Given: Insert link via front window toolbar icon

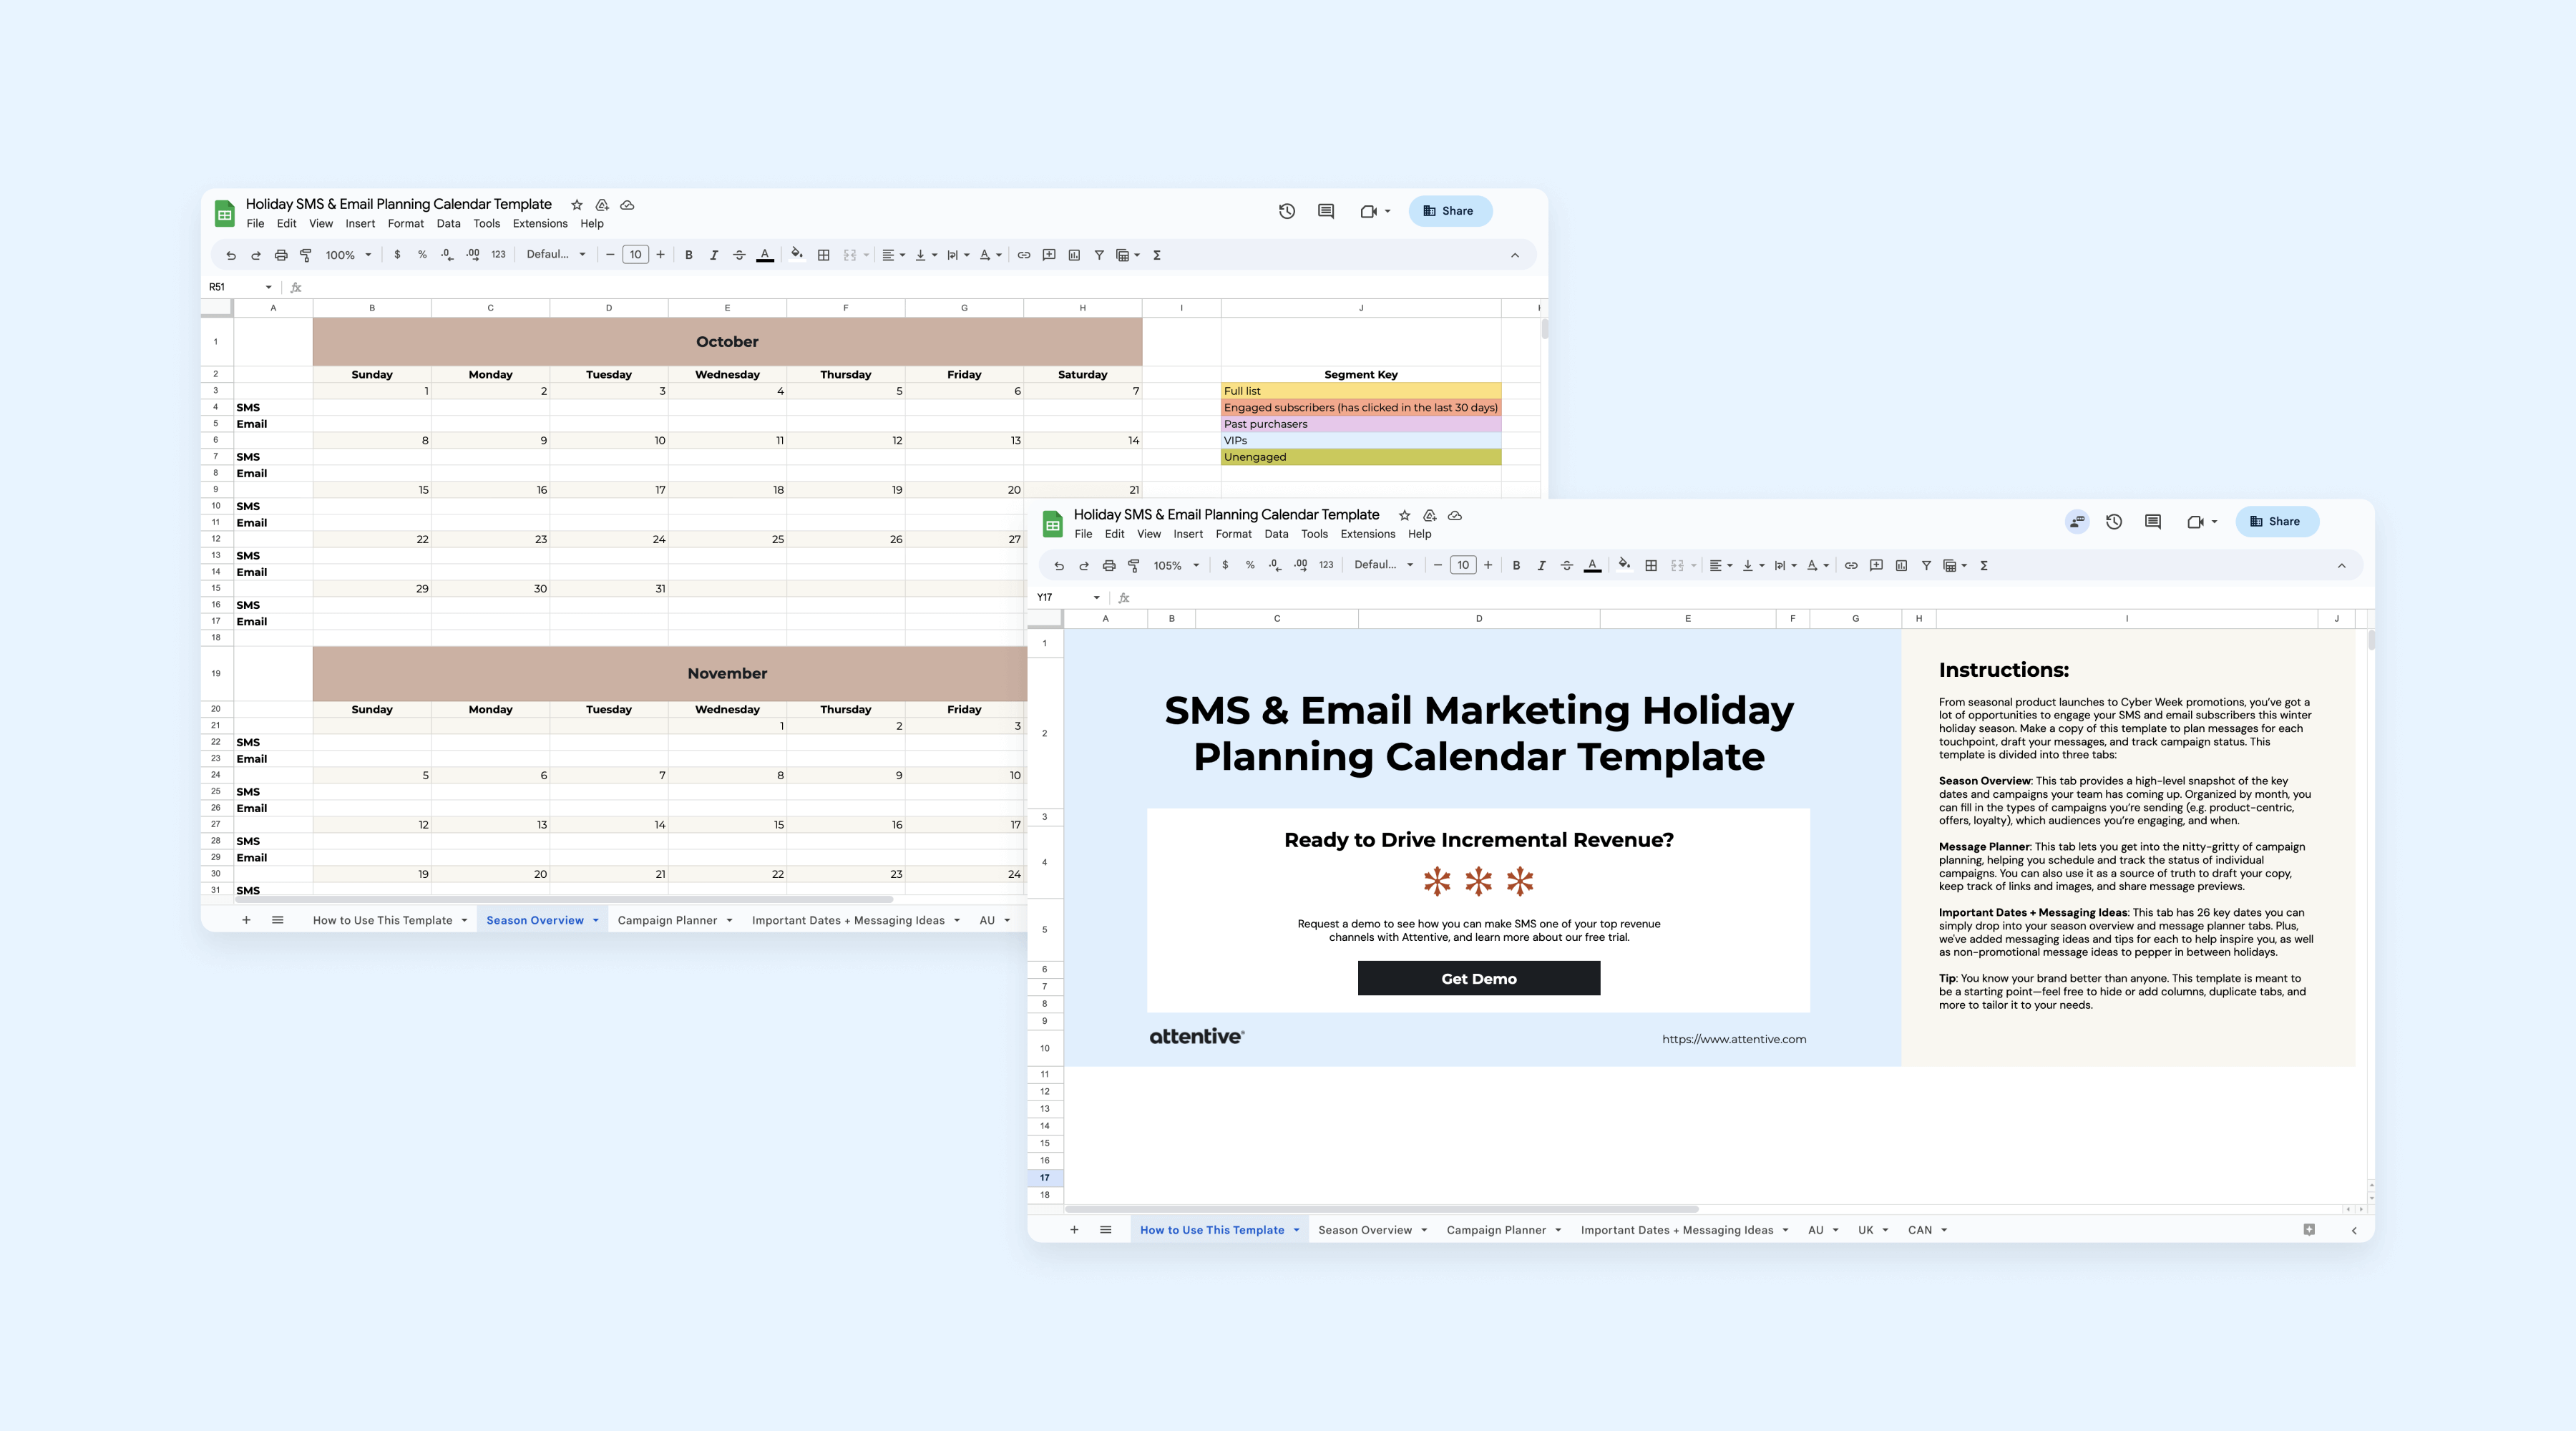Looking at the screenshot, I should tap(1851, 566).
